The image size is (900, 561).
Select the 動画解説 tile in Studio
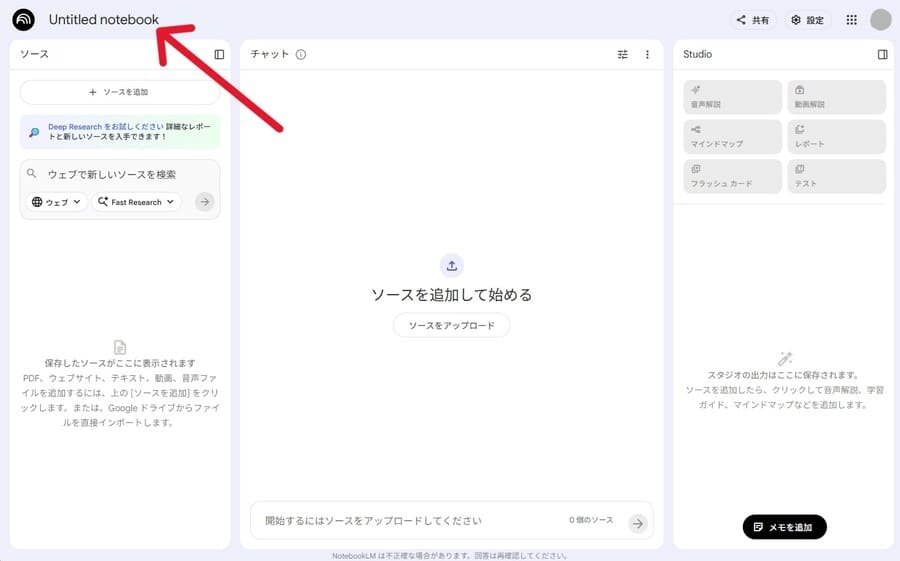[x=836, y=97]
